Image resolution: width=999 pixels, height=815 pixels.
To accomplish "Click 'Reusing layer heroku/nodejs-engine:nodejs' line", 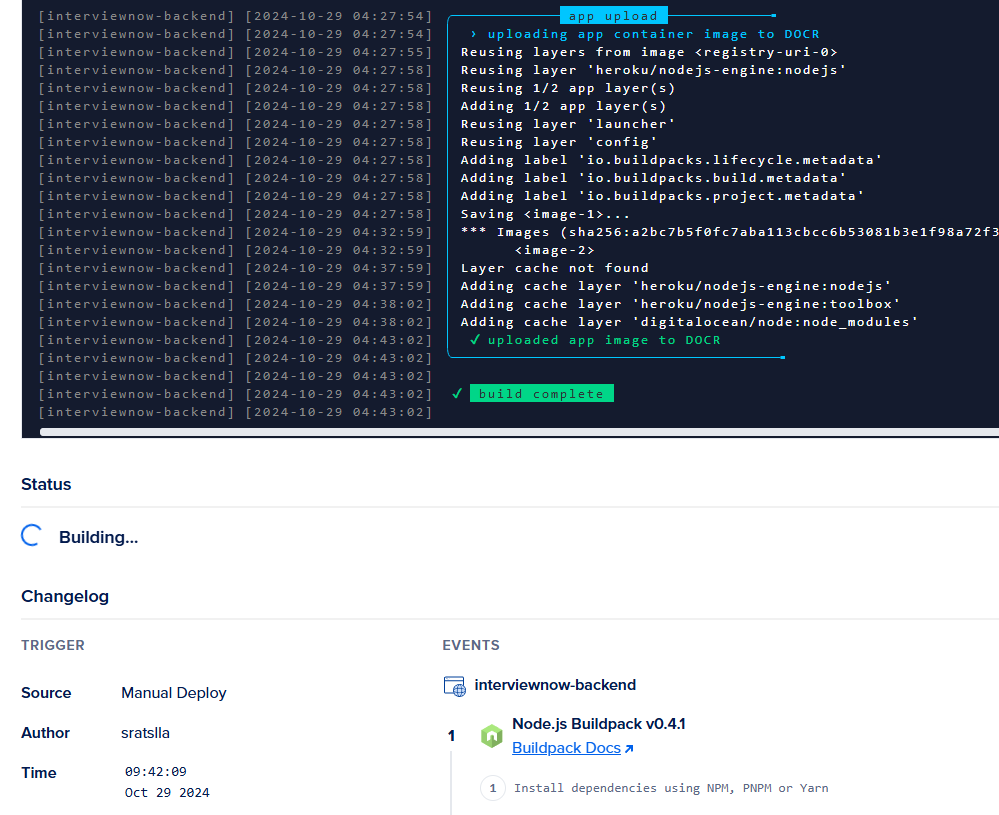I will click(653, 70).
